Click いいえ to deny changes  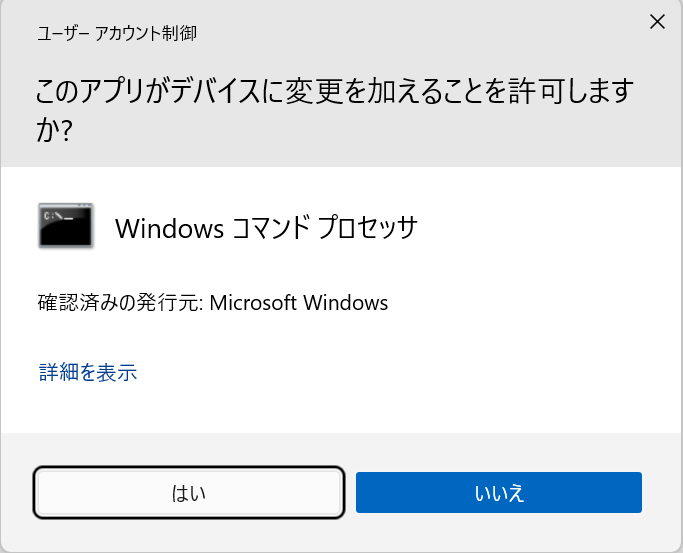(x=498, y=492)
